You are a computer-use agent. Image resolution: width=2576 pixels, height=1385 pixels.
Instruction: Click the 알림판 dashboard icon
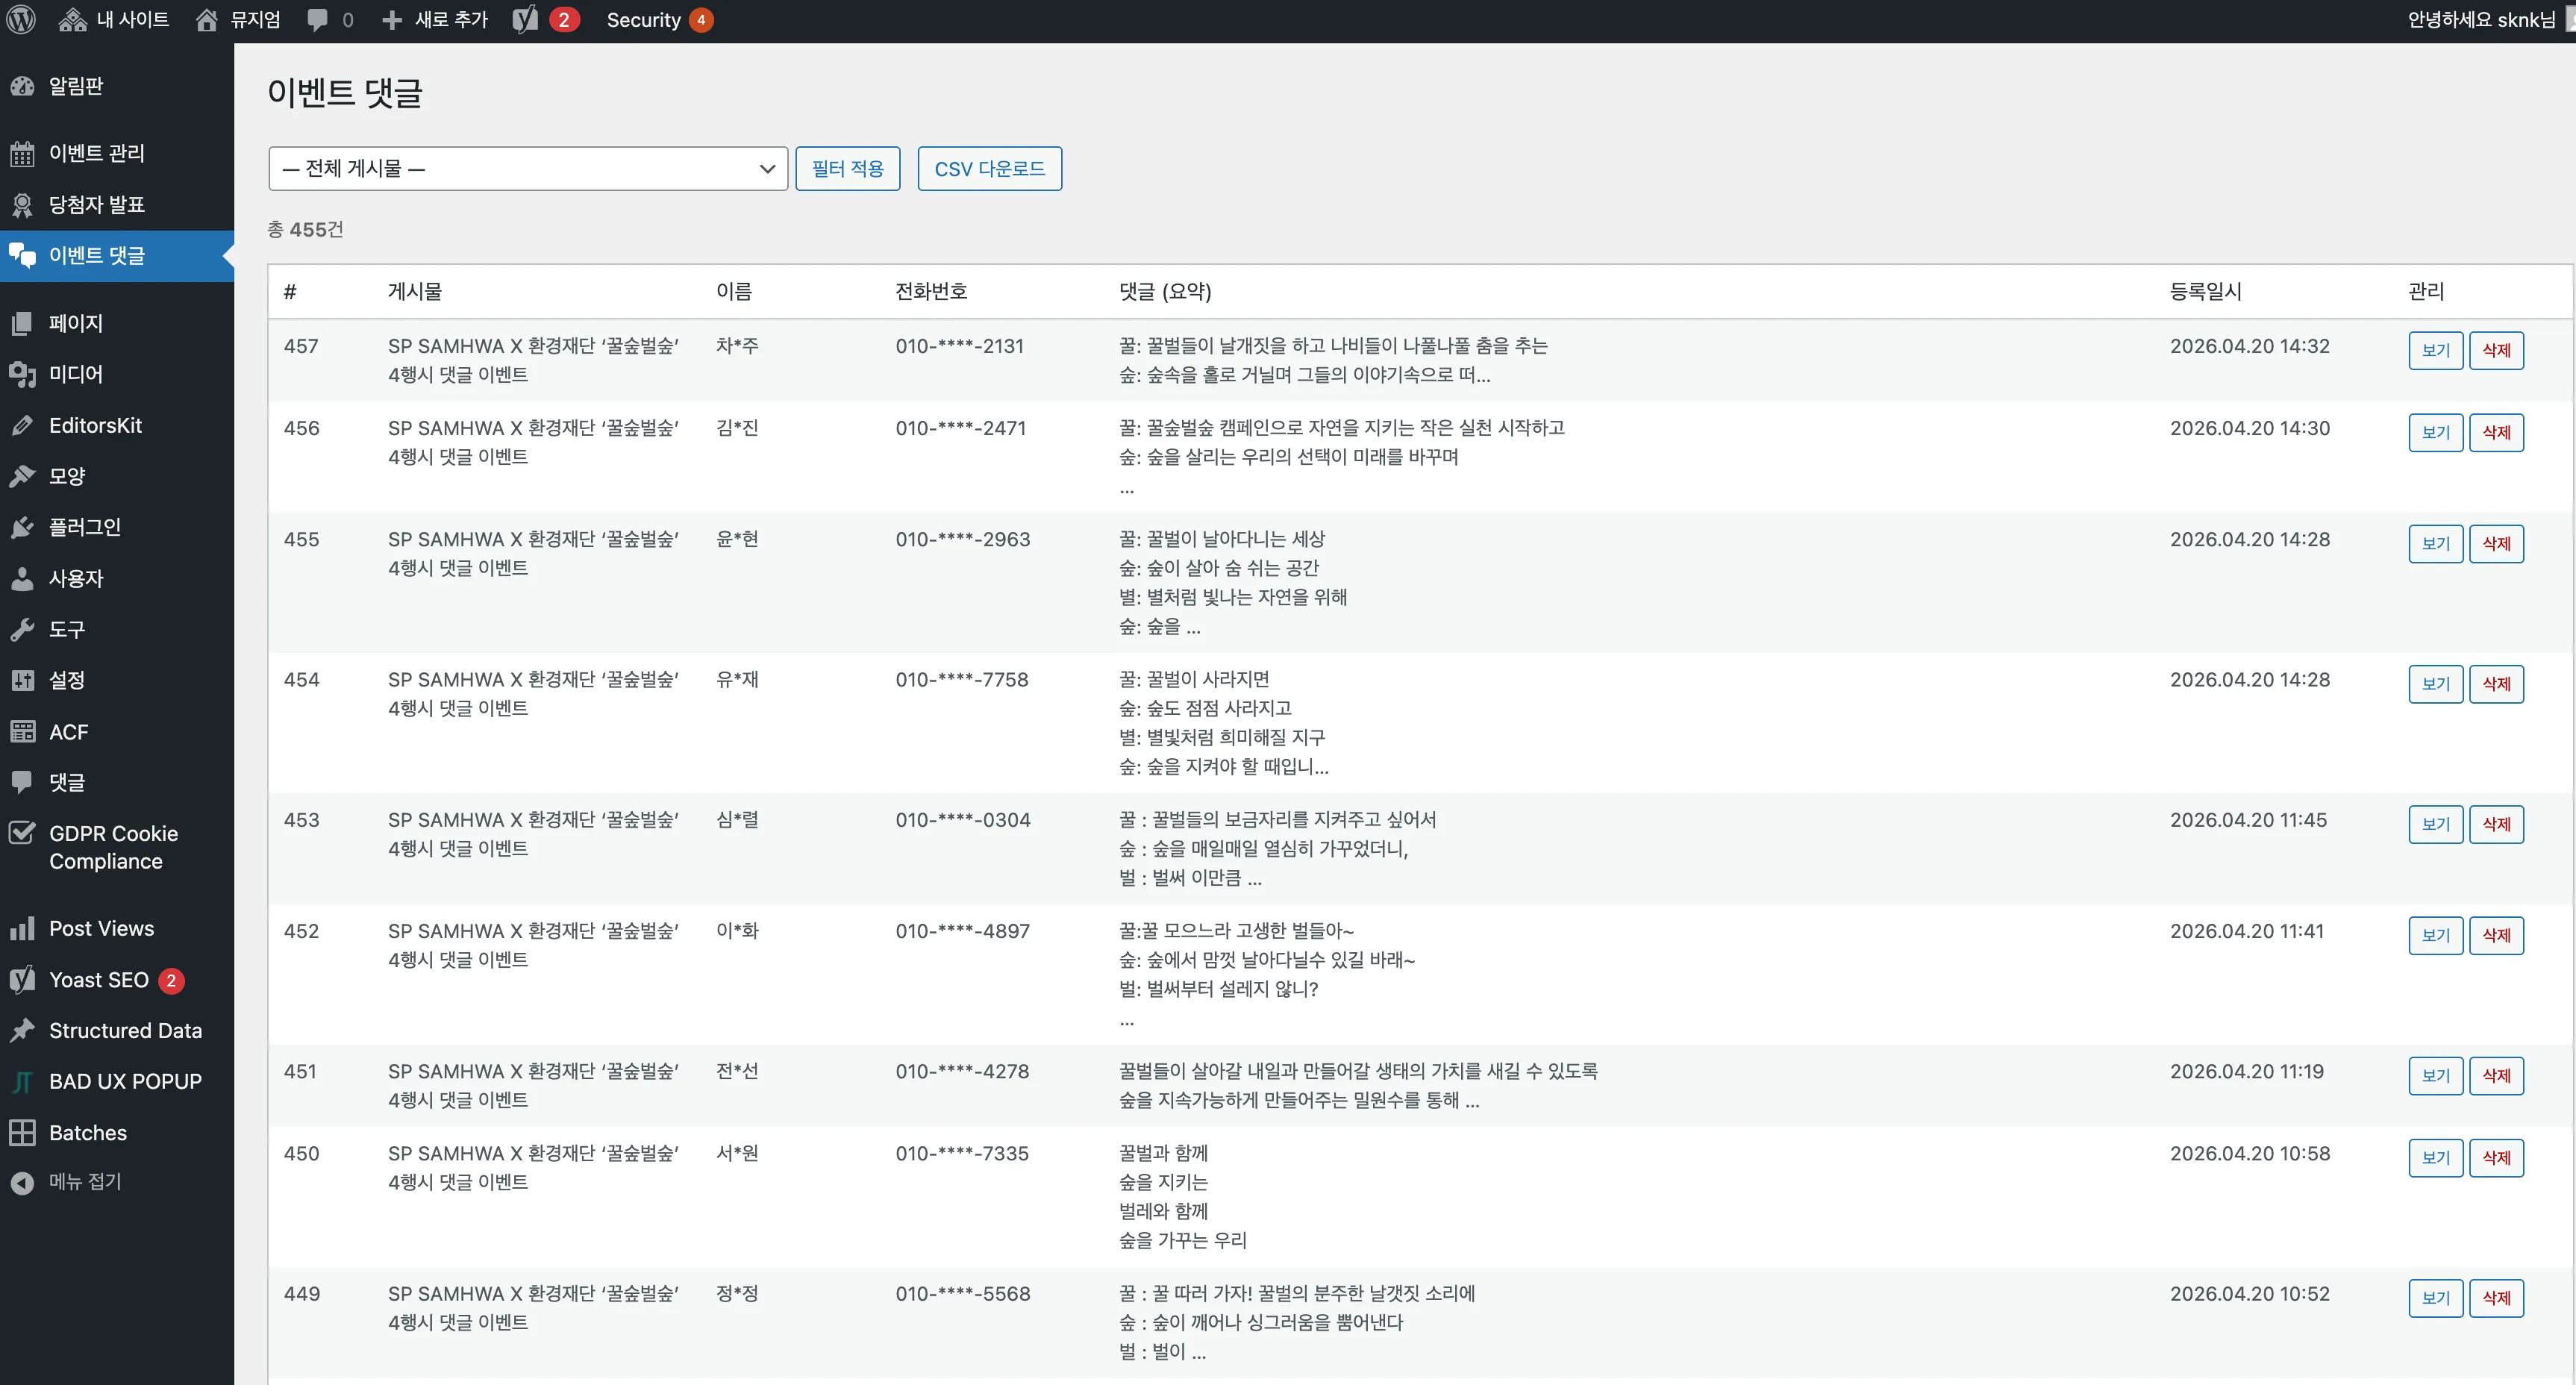pyautogui.click(x=22, y=86)
